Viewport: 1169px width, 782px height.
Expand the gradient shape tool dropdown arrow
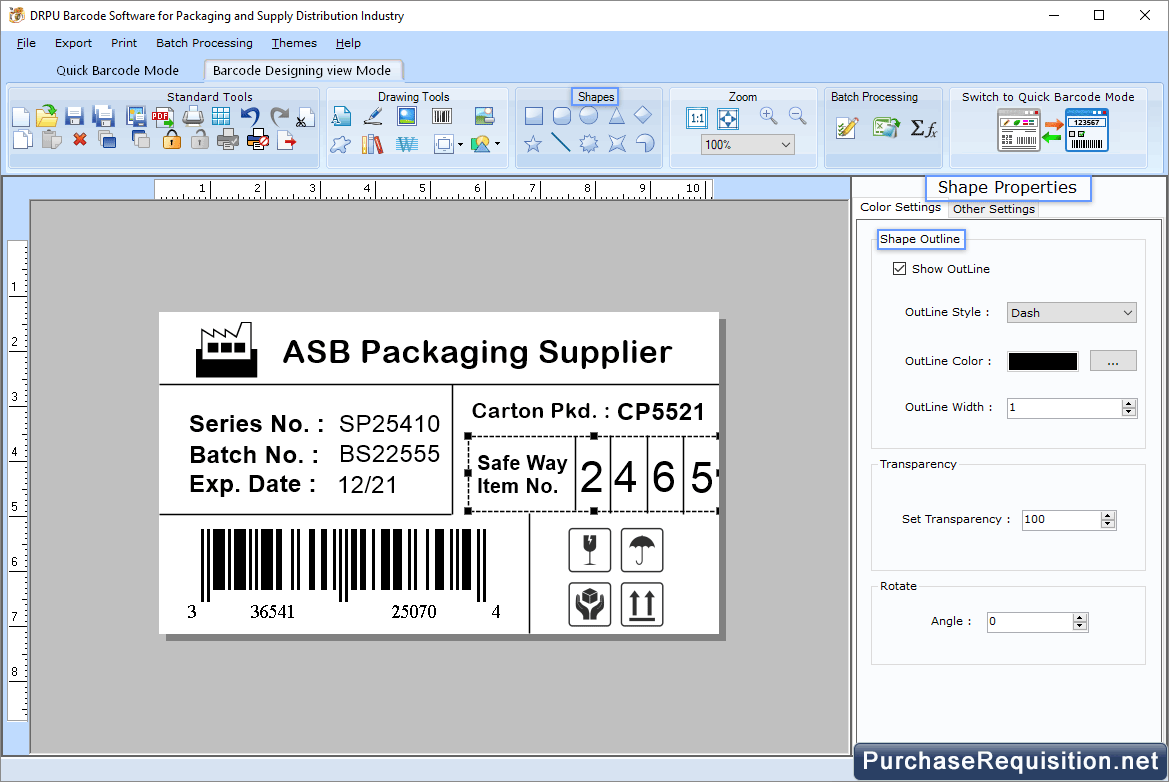tap(497, 144)
